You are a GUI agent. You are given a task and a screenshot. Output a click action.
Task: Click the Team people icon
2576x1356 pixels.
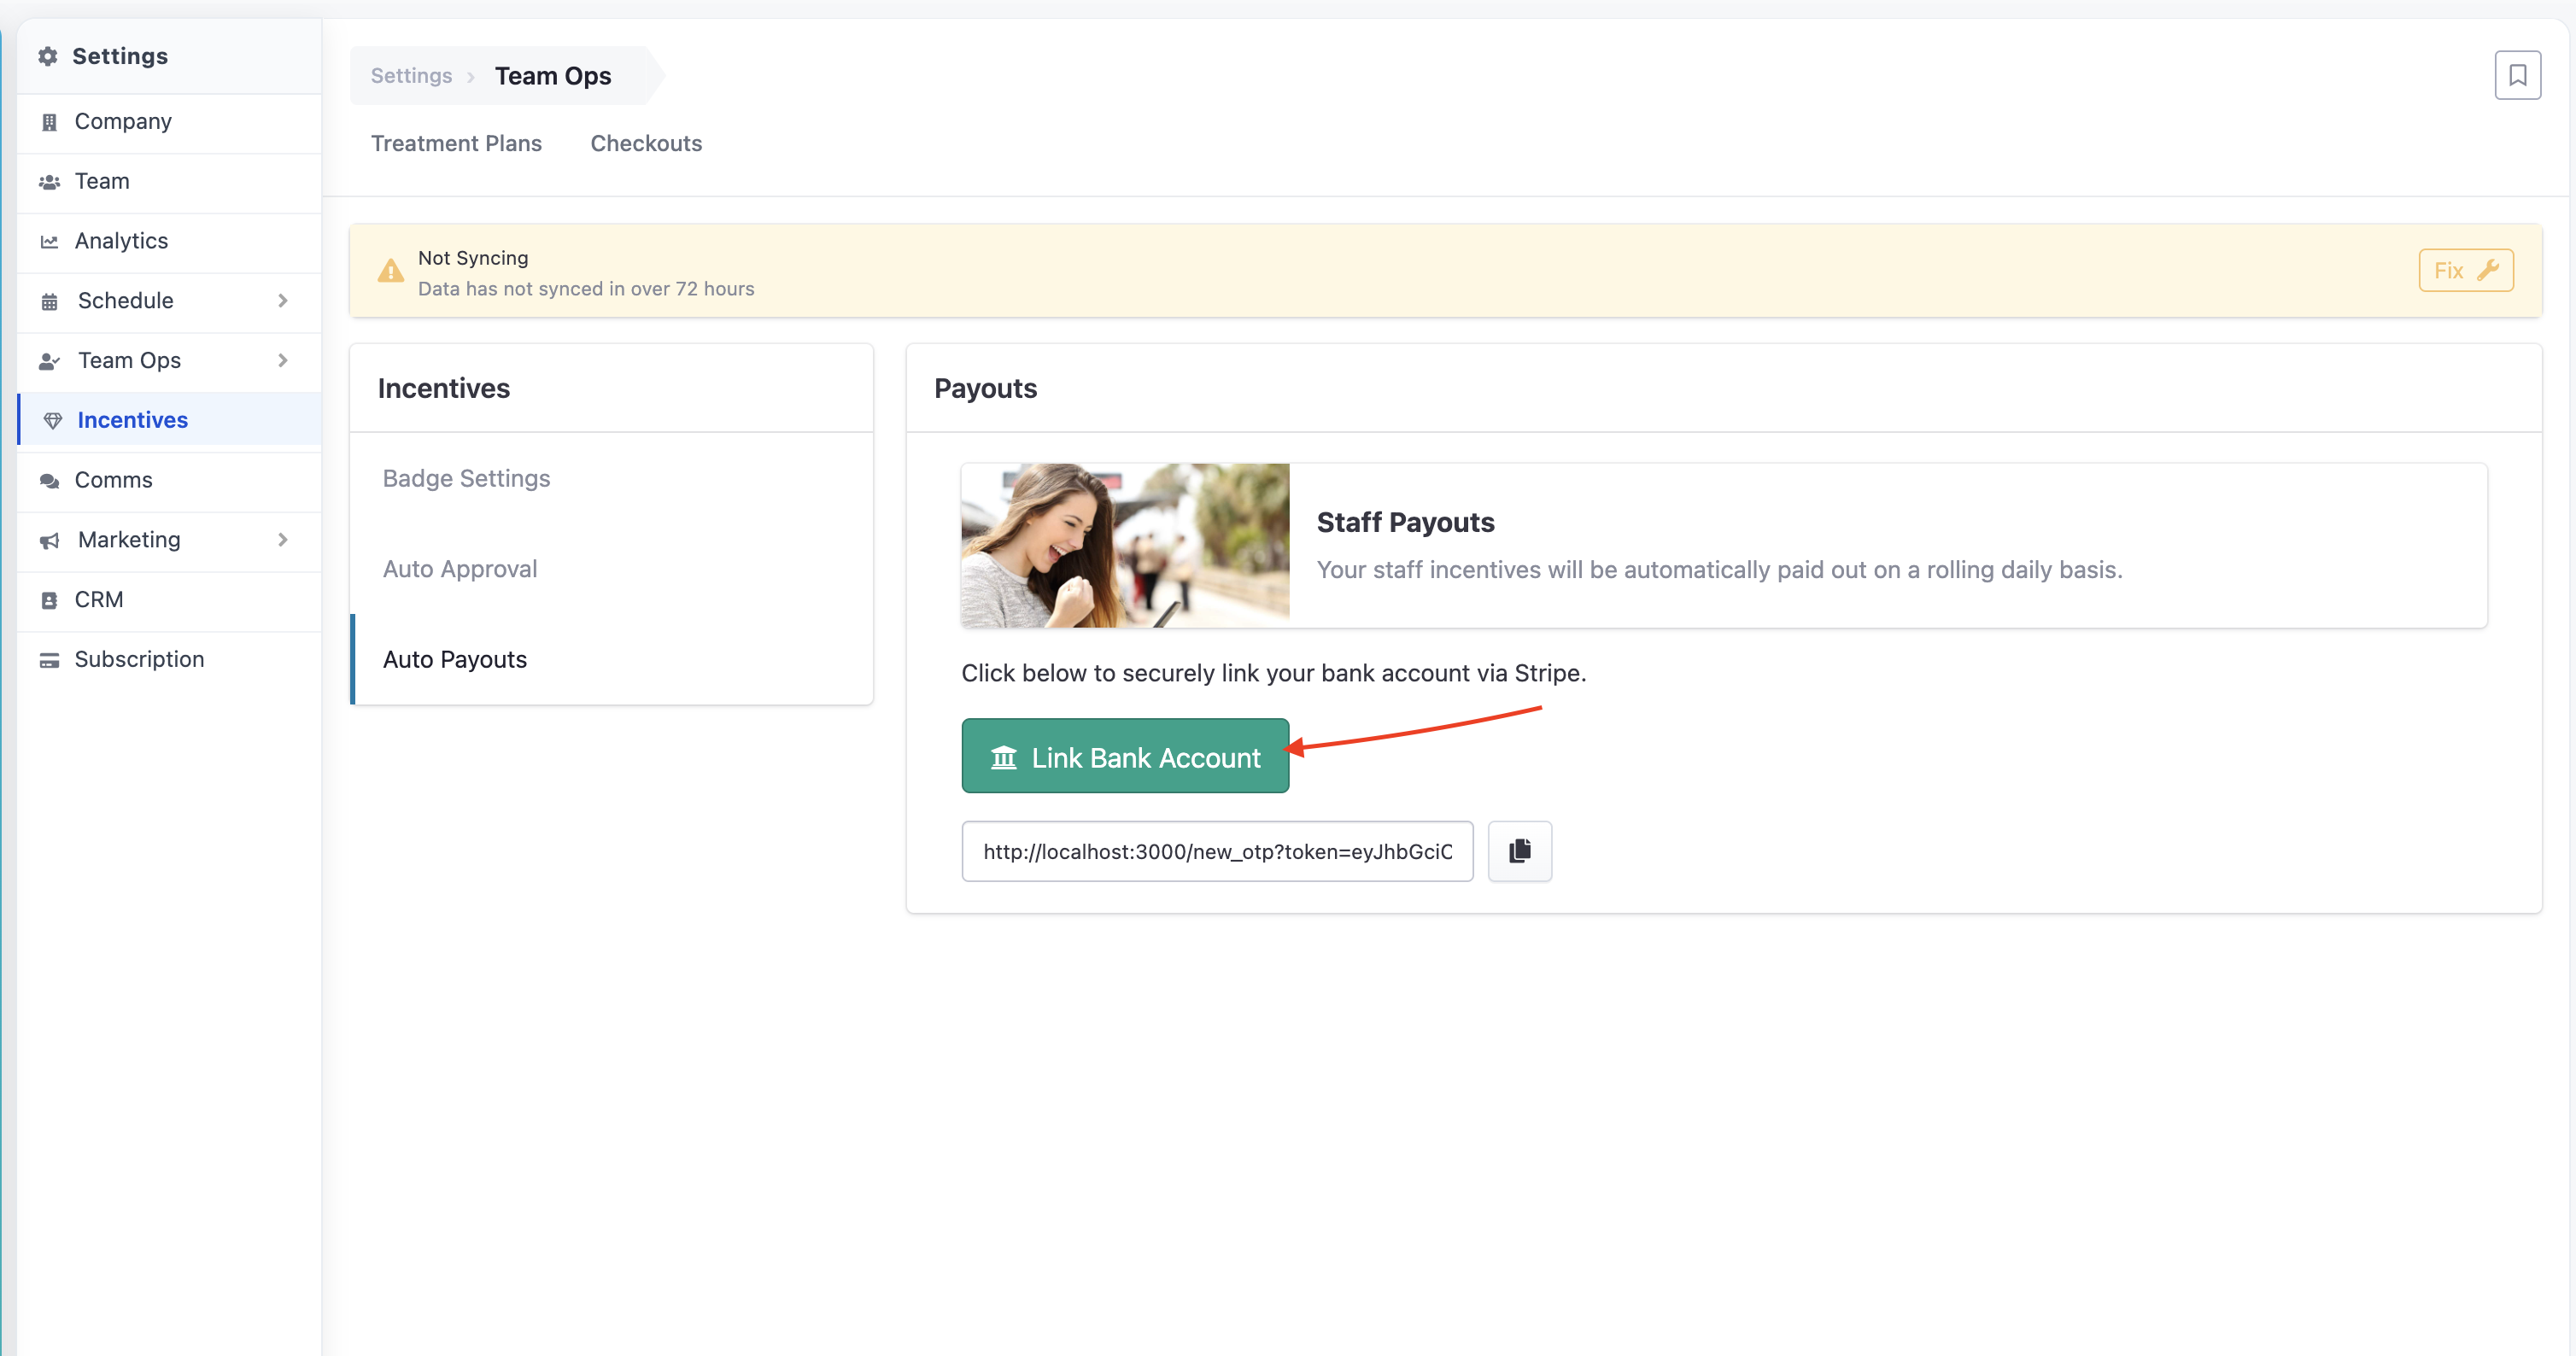49,182
